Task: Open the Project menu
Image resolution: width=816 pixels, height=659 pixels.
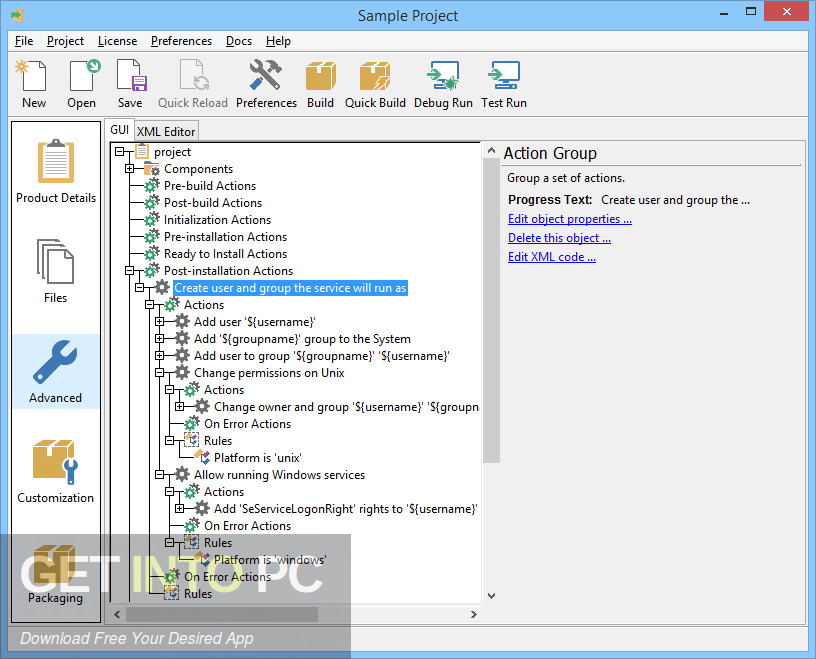Action: 65,41
